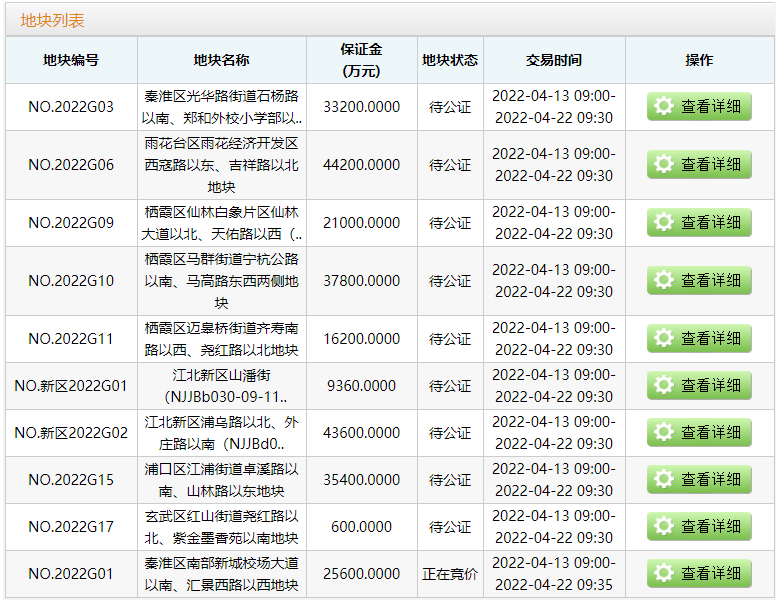Click 查看详细 for NO.新区2022G01
778x600 pixels.
(x=699, y=386)
